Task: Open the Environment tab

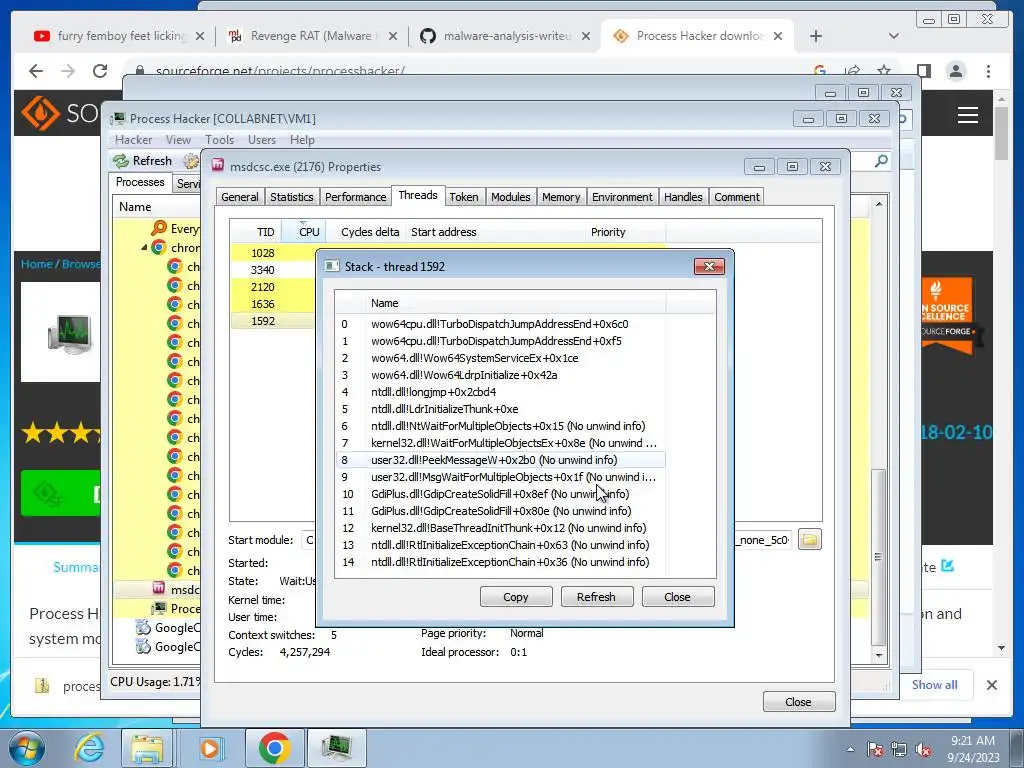Action: tap(622, 197)
